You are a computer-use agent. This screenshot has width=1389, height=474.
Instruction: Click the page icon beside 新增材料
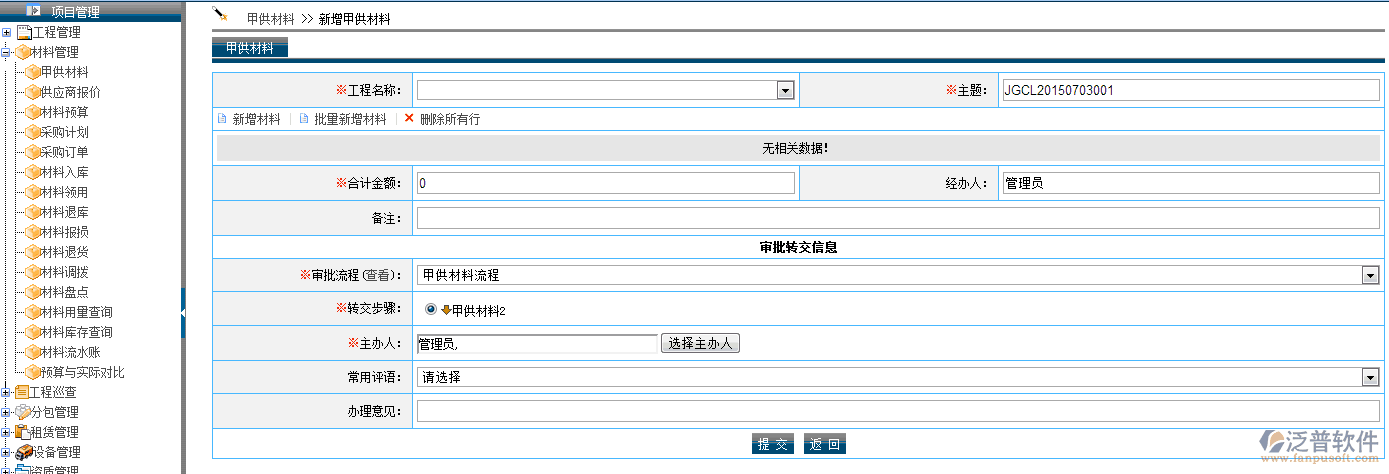point(222,119)
